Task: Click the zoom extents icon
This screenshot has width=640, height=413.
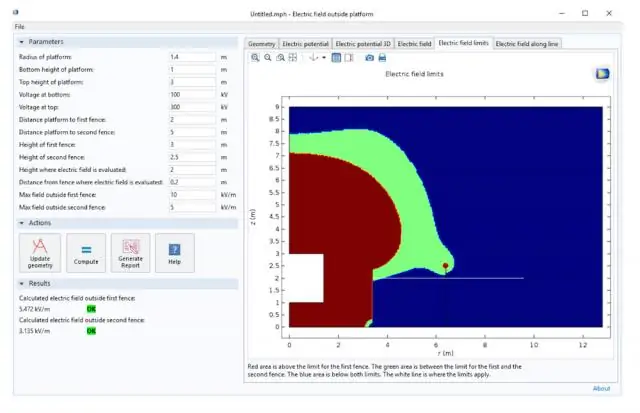Action: coord(293,58)
